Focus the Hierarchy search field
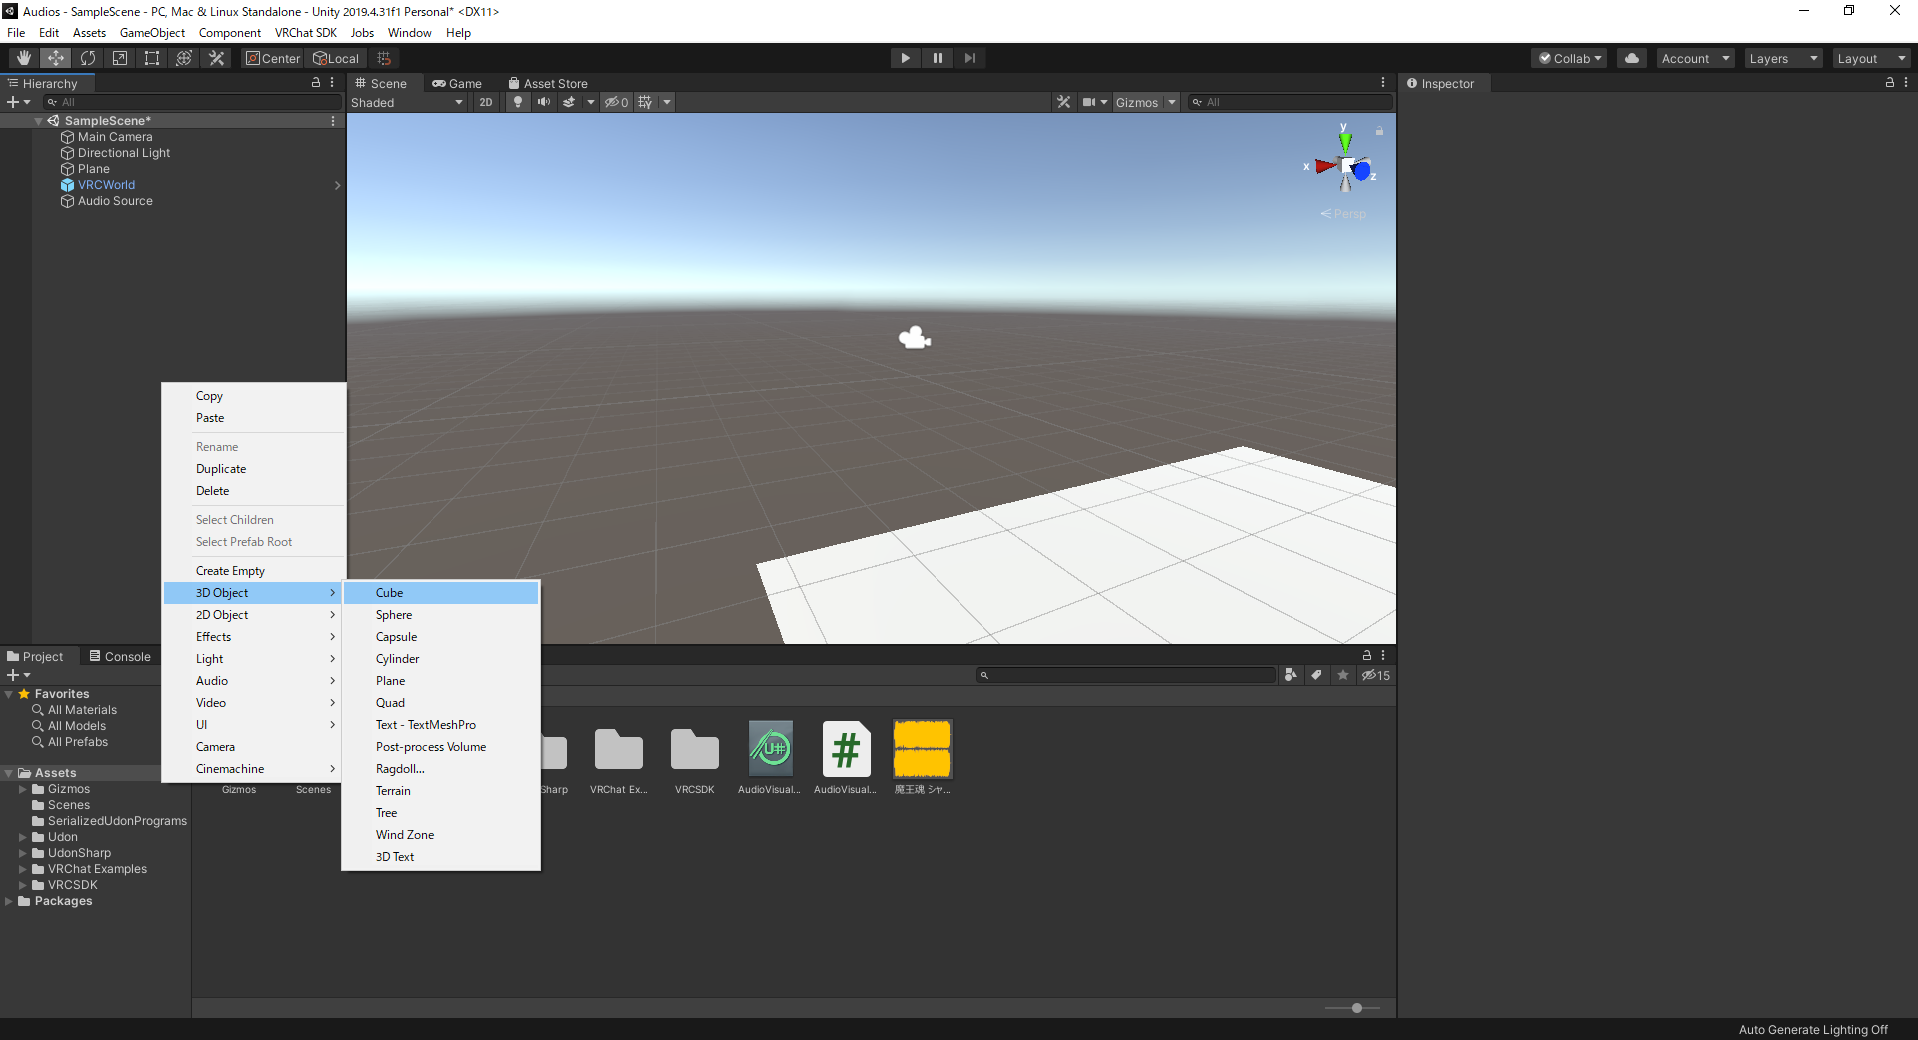The height and width of the screenshot is (1040, 1918). pyautogui.click(x=193, y=102)
